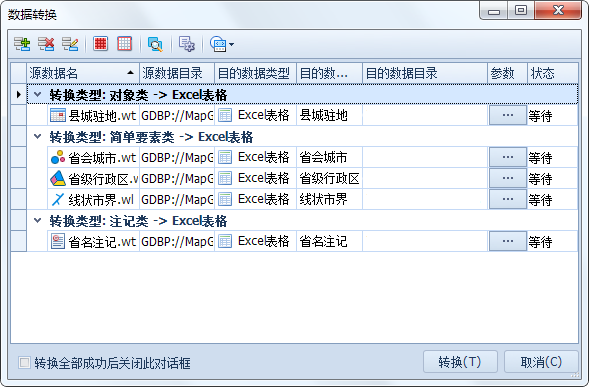
Task: Click the edit conversion item icon
Action: [x=70, y=44]
